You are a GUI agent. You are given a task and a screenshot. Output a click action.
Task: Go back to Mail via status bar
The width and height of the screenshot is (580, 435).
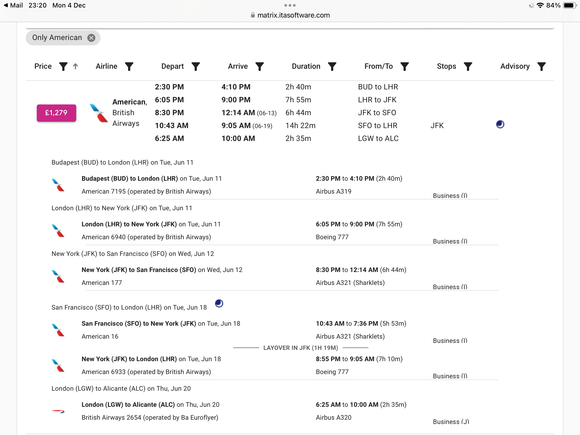[x=13, y=5]
